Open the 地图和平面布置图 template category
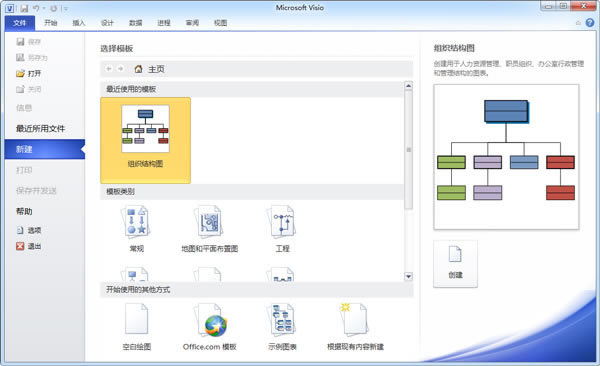This screenshot has height=366, width=600. [x=210, y=229]
